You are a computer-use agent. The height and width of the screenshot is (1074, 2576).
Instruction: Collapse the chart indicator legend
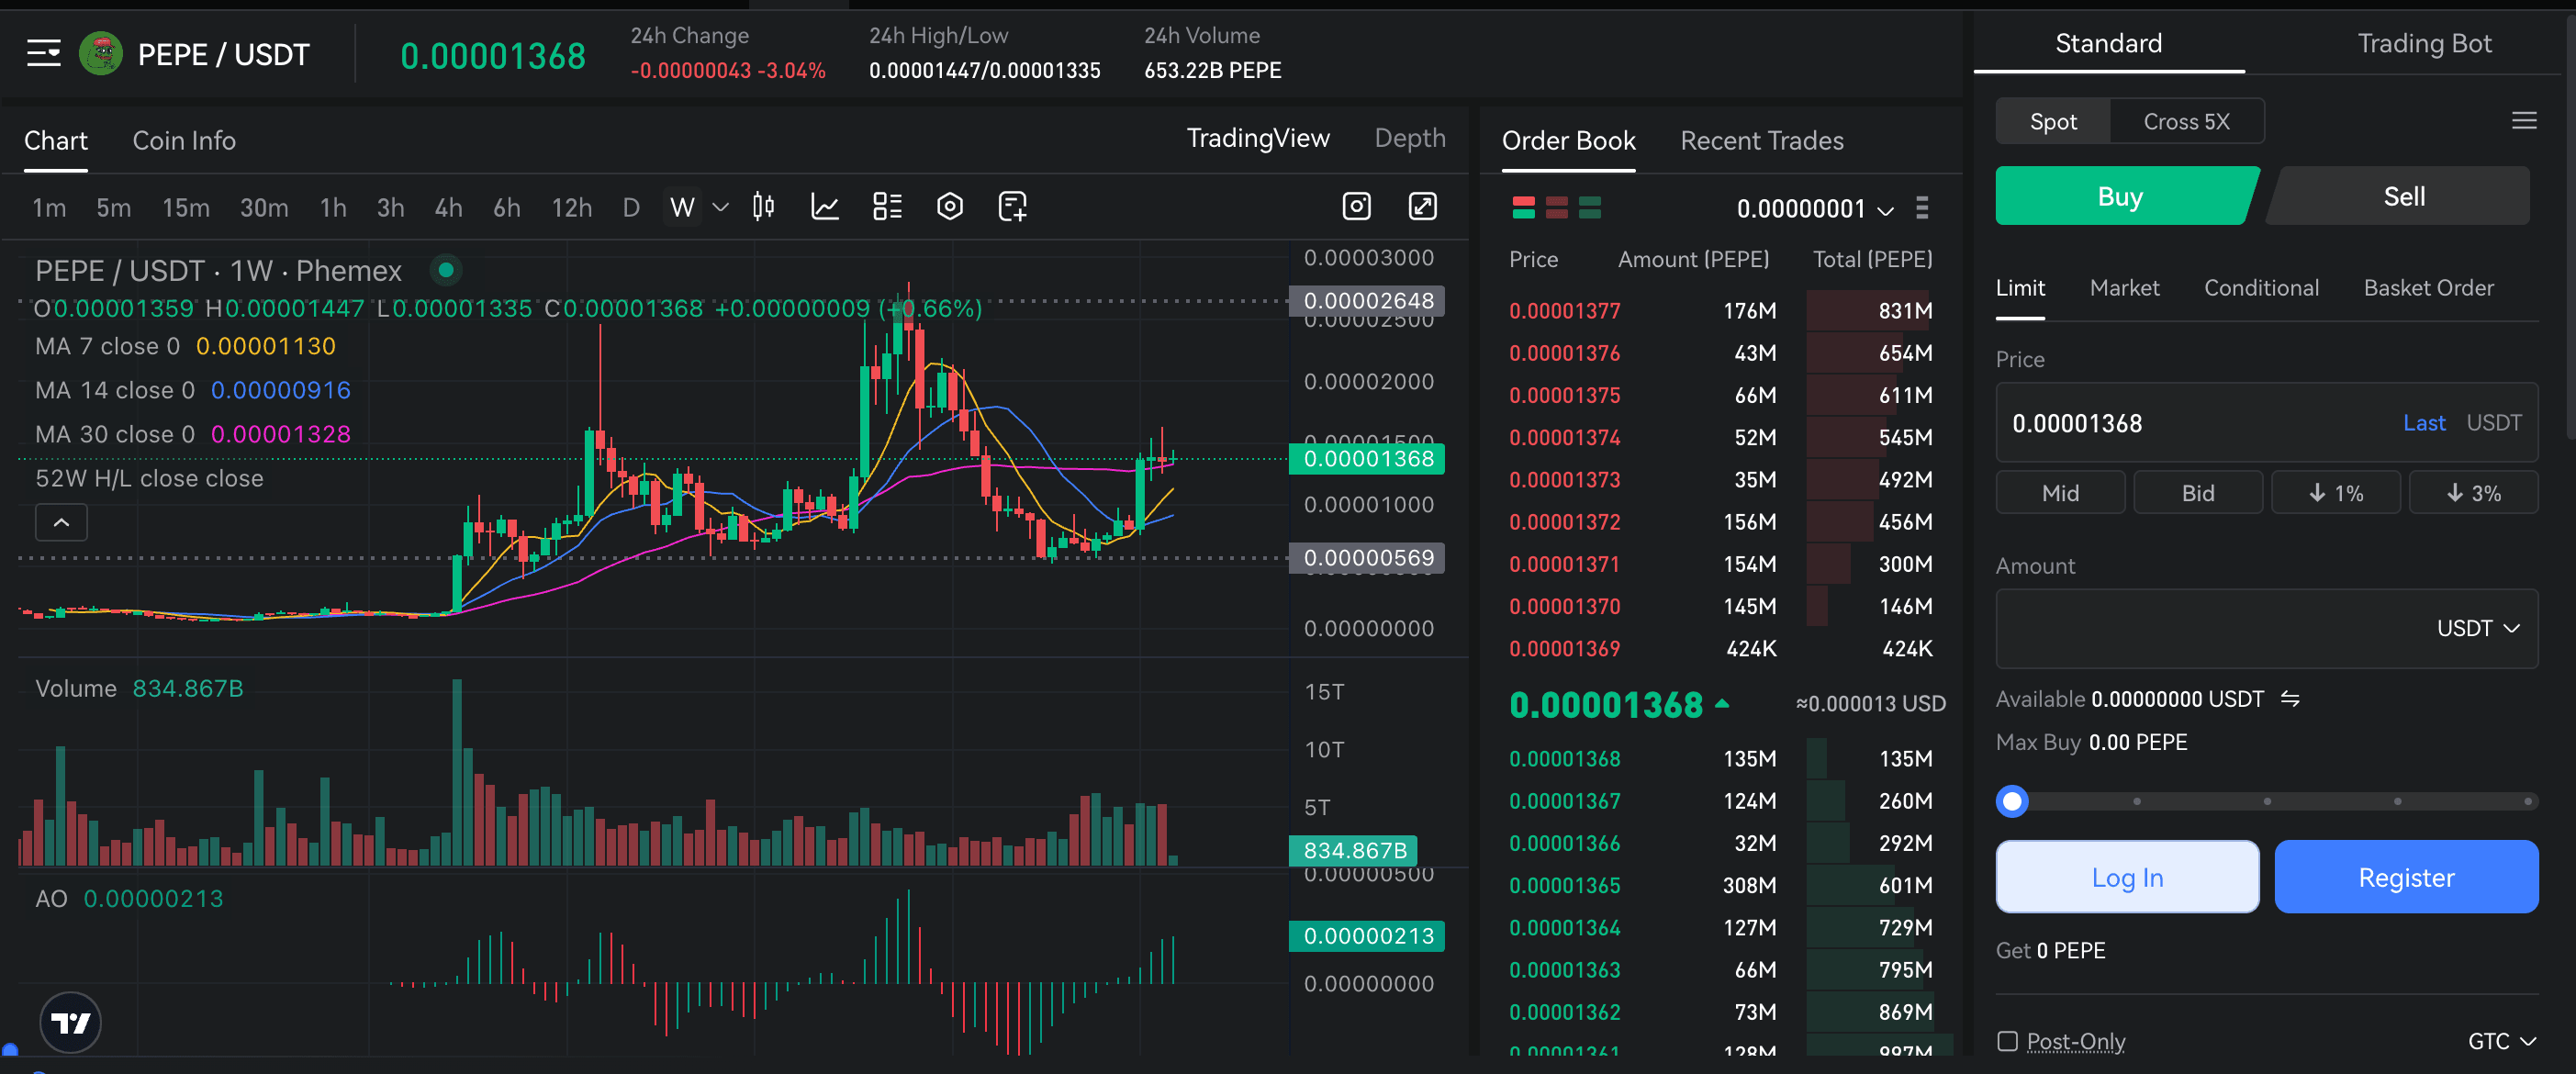(x=61, y=522)
